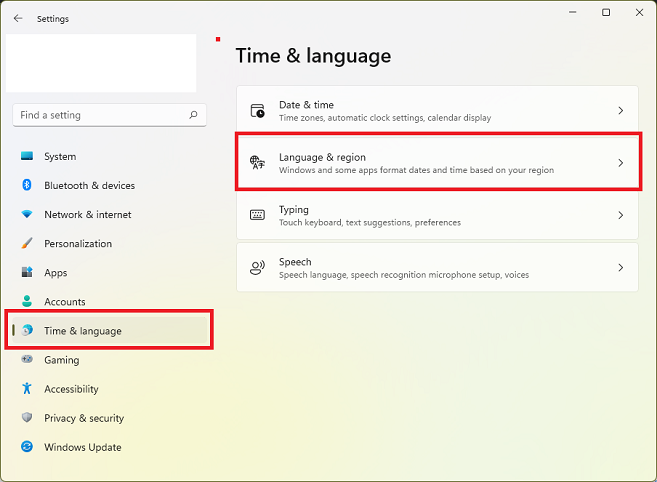Expand Date & time chevron
657x482 pixels.
[x=621, y=110]
